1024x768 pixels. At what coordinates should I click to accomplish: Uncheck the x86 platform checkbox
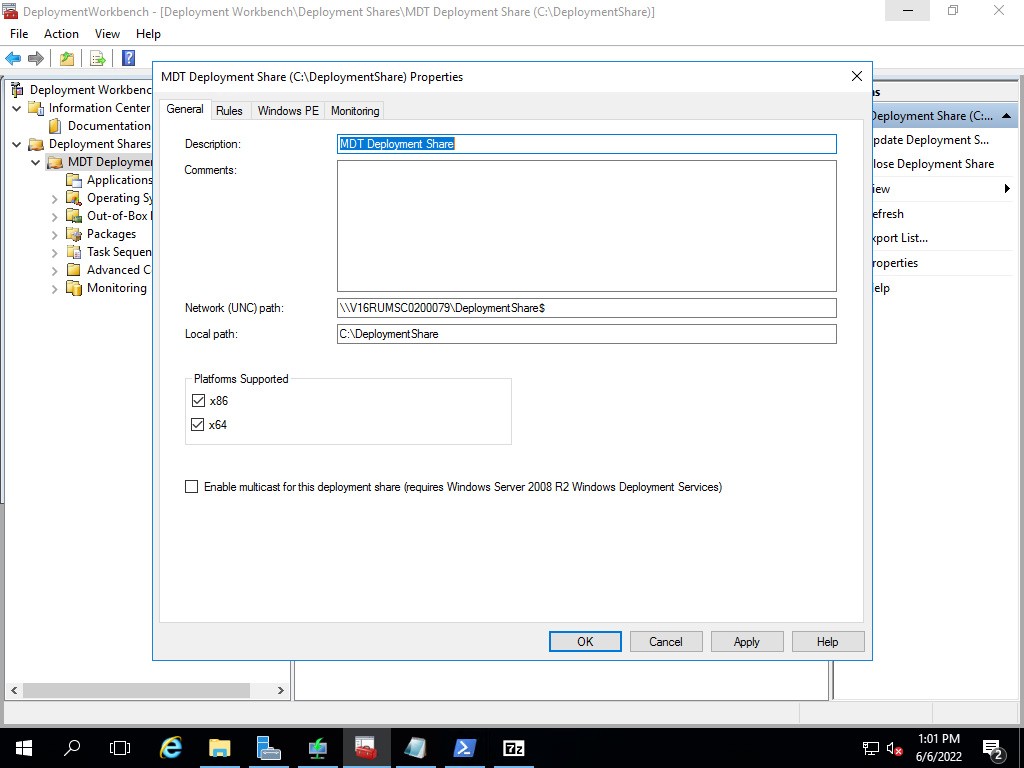(x=197, y=401)
